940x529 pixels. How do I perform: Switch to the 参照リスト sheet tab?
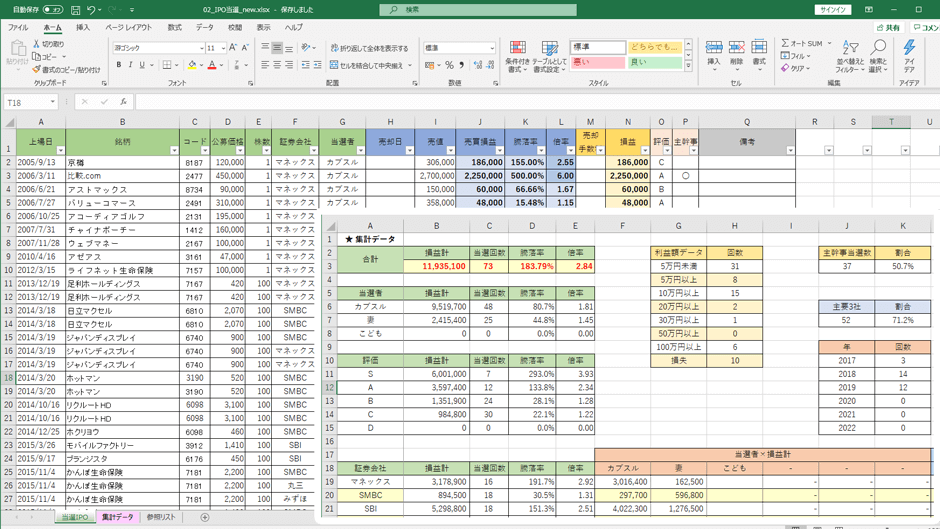(x=160, y=517)
